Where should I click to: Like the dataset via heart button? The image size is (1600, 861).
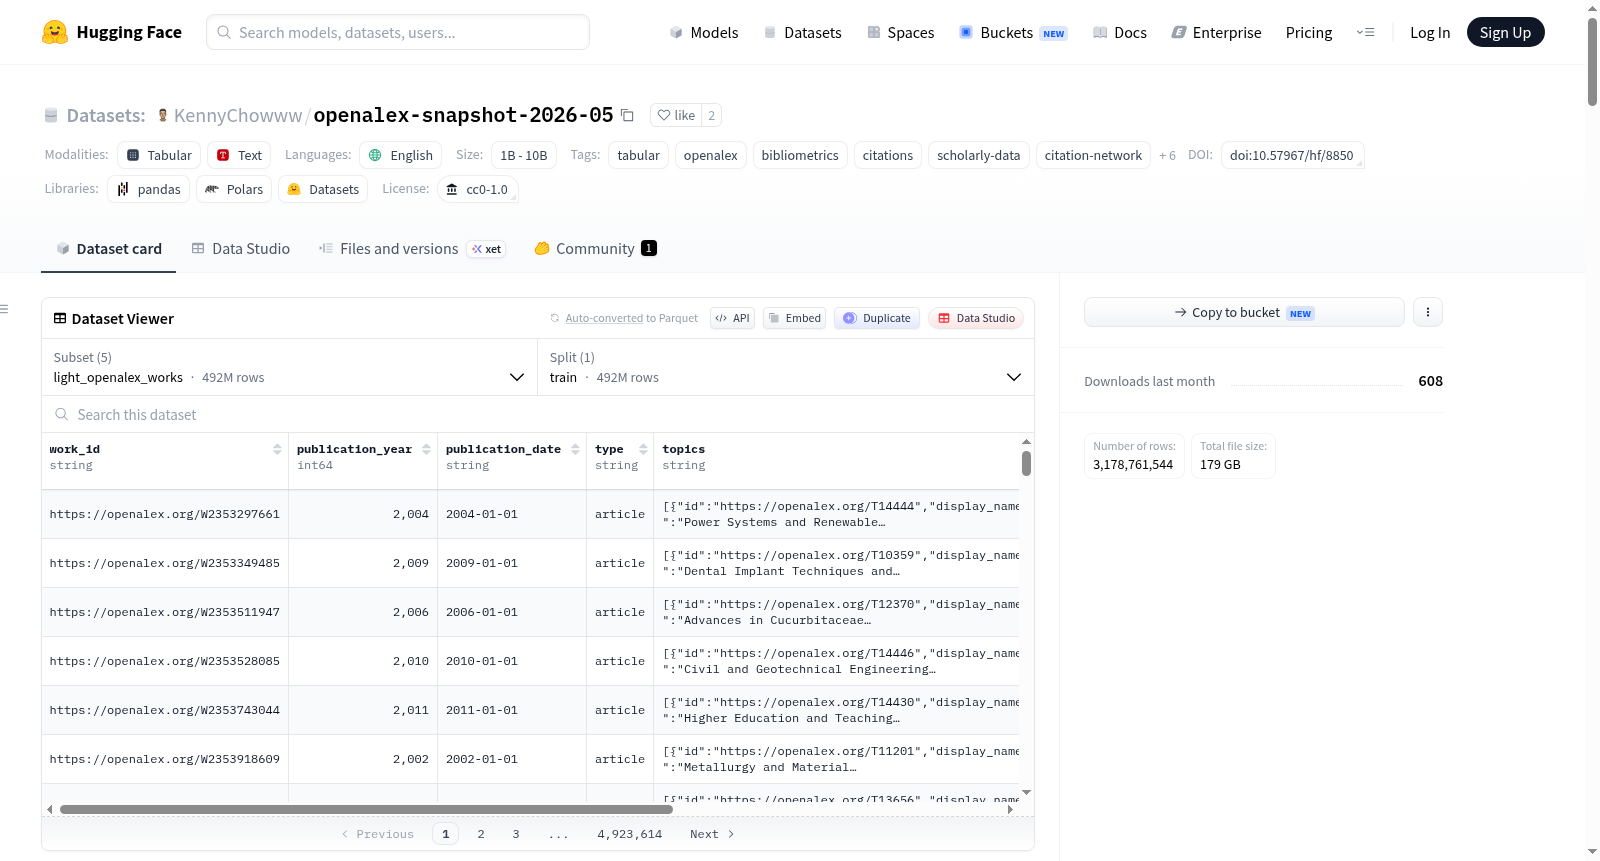676,115
